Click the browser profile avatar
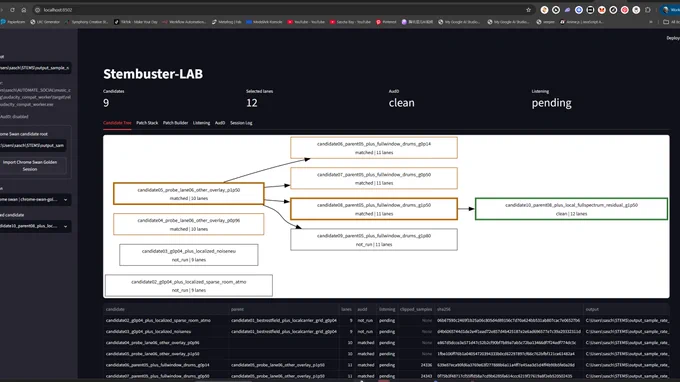The height and width of the screenshot is (382, 680). (x=666, y=10)
